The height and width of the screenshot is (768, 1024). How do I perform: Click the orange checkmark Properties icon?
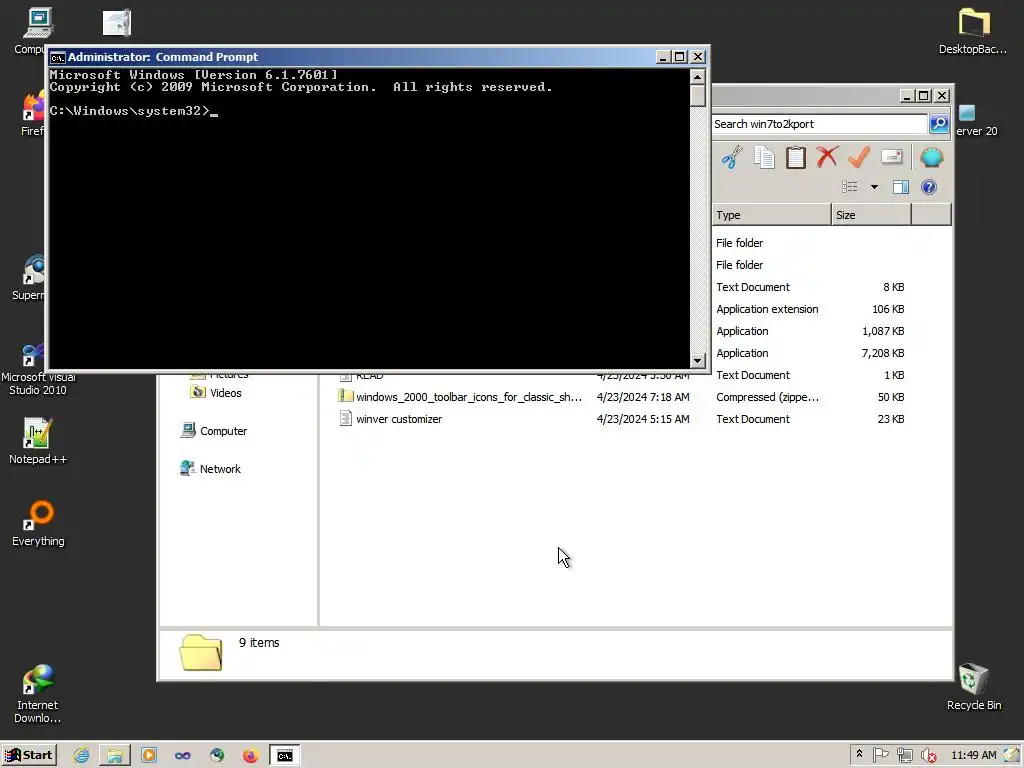[x=859, y=157]
